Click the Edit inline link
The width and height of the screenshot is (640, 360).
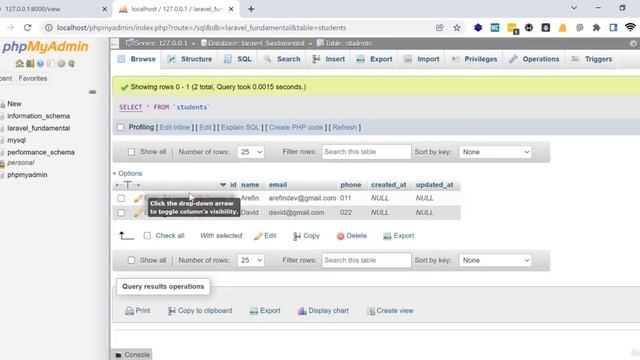tap(175, 127)
